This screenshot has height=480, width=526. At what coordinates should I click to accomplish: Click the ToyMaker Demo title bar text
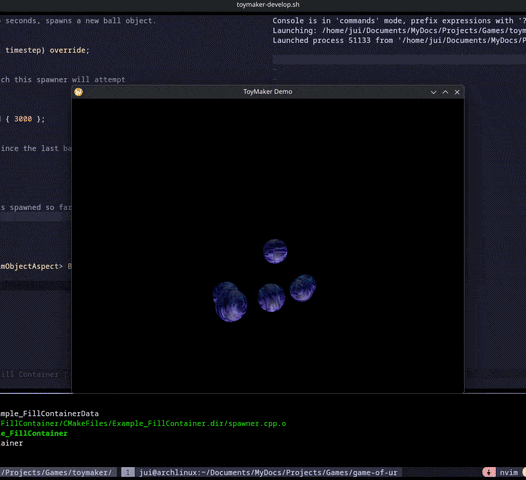pos(268,92)
